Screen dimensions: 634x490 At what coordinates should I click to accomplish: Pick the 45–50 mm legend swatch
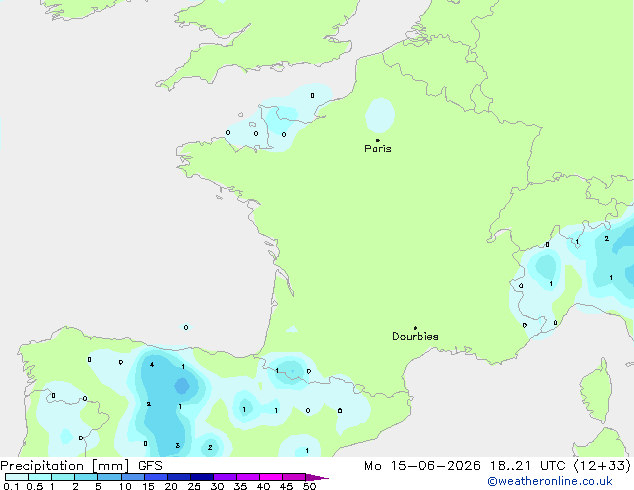coord(294,477)
